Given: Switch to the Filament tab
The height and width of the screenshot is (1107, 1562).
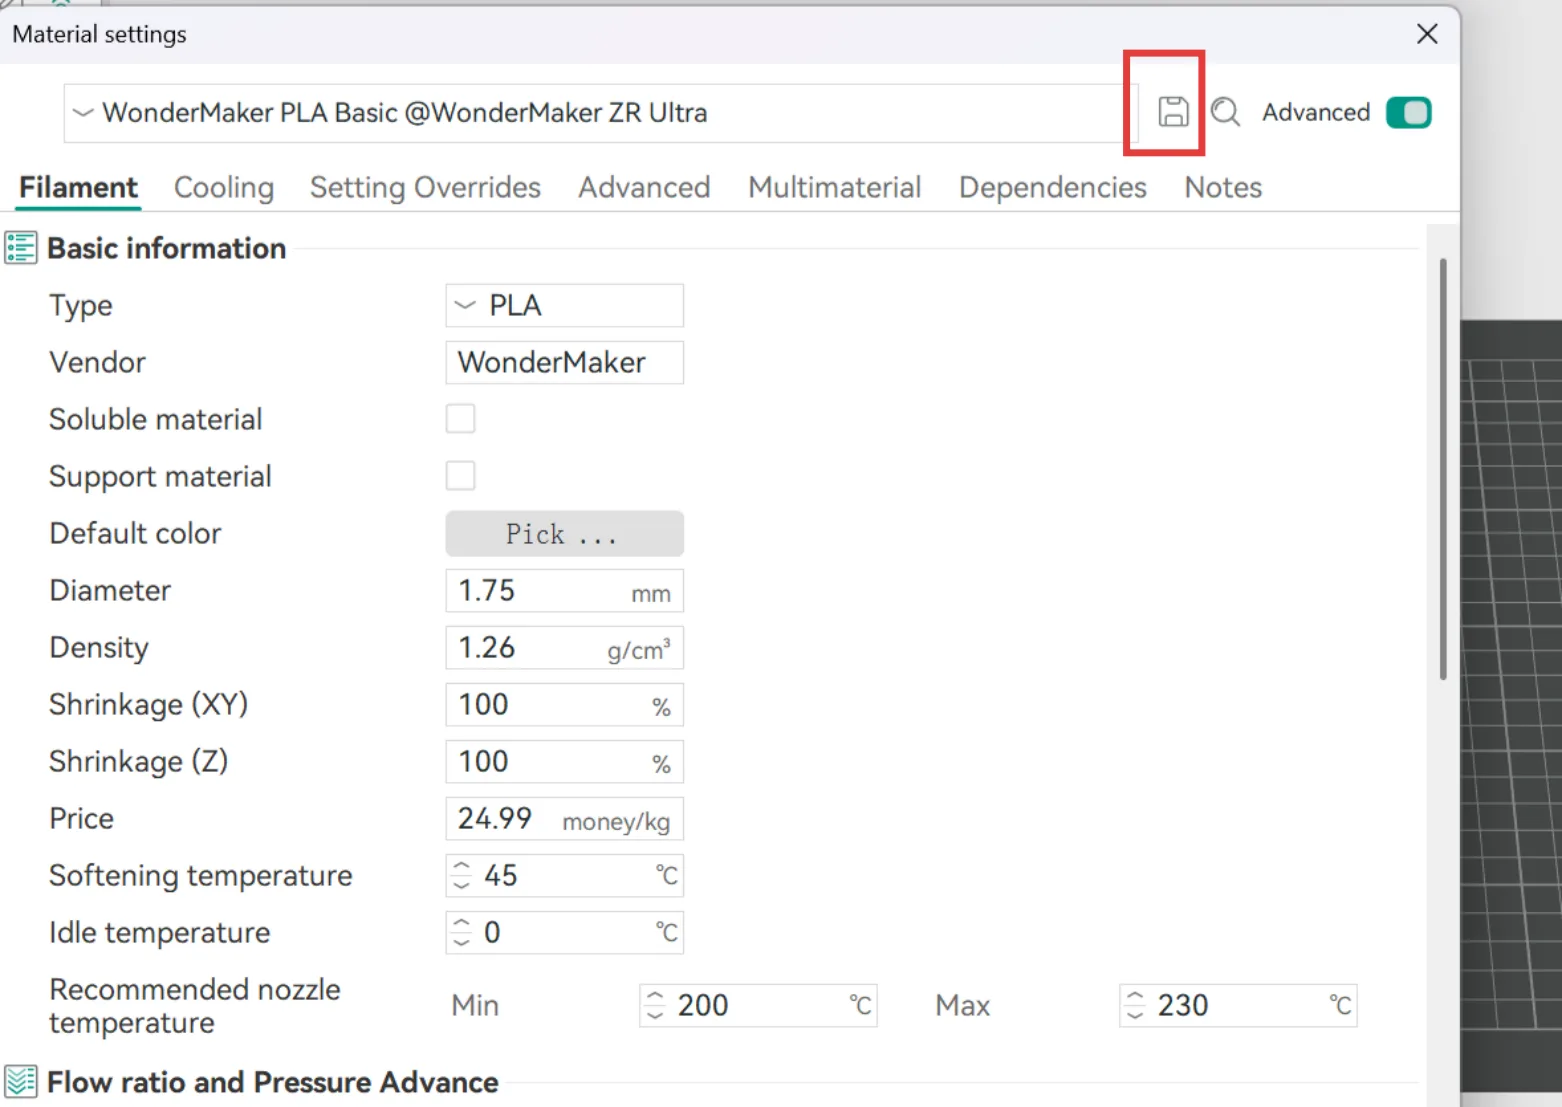Looking at the screenshot, I should click(x=78, y=187).
